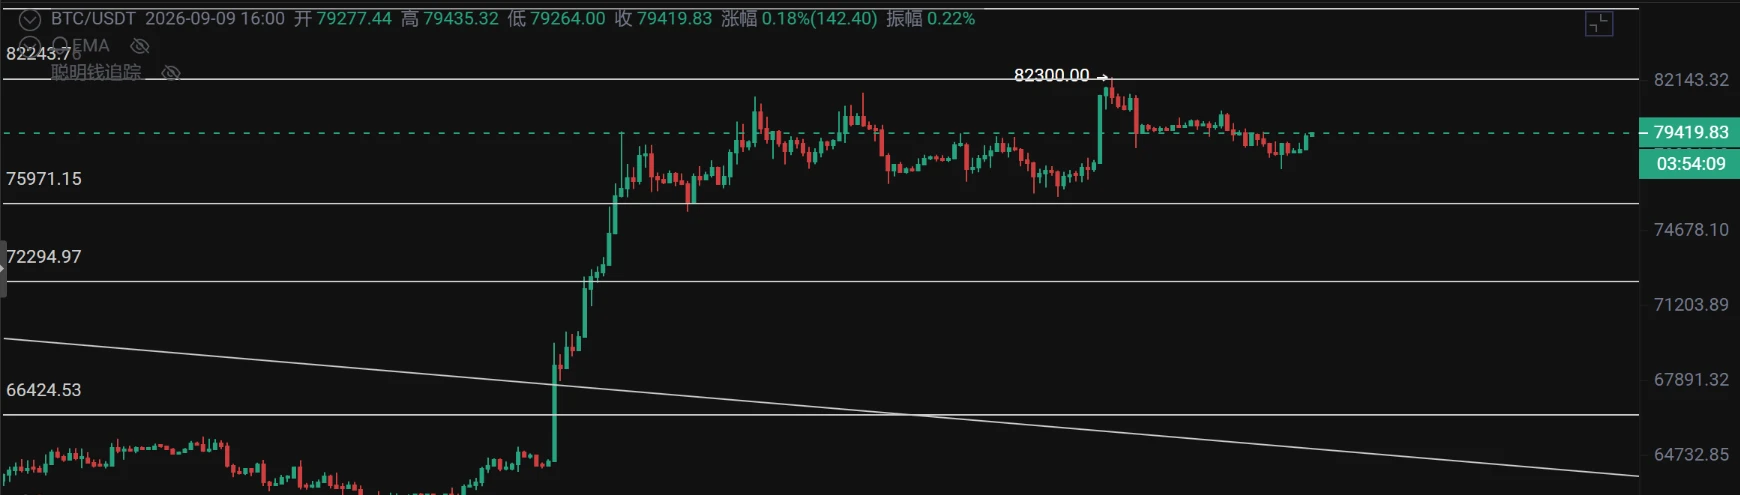Click the BTC/USDT symbol name

coord(93,19)
